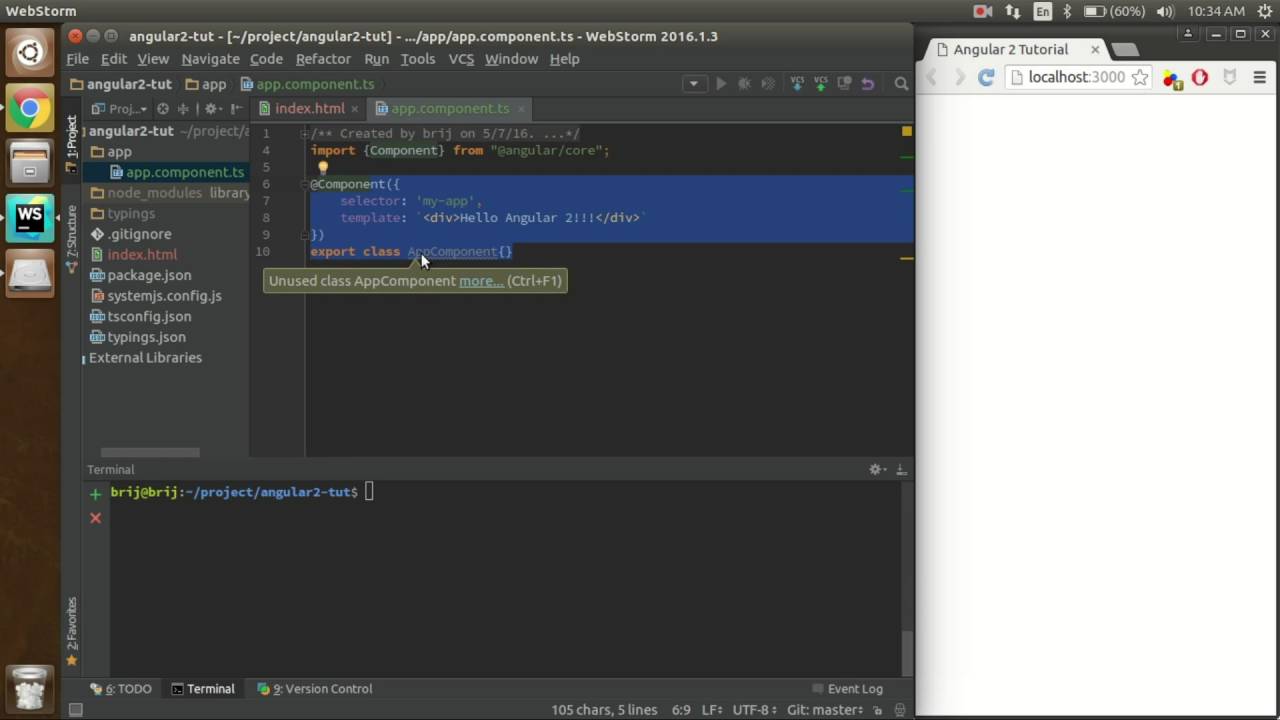The width and height of the screenshot is (1280, 720).
Task: Hide the Project tool window
Action: (x=236, y=108)
